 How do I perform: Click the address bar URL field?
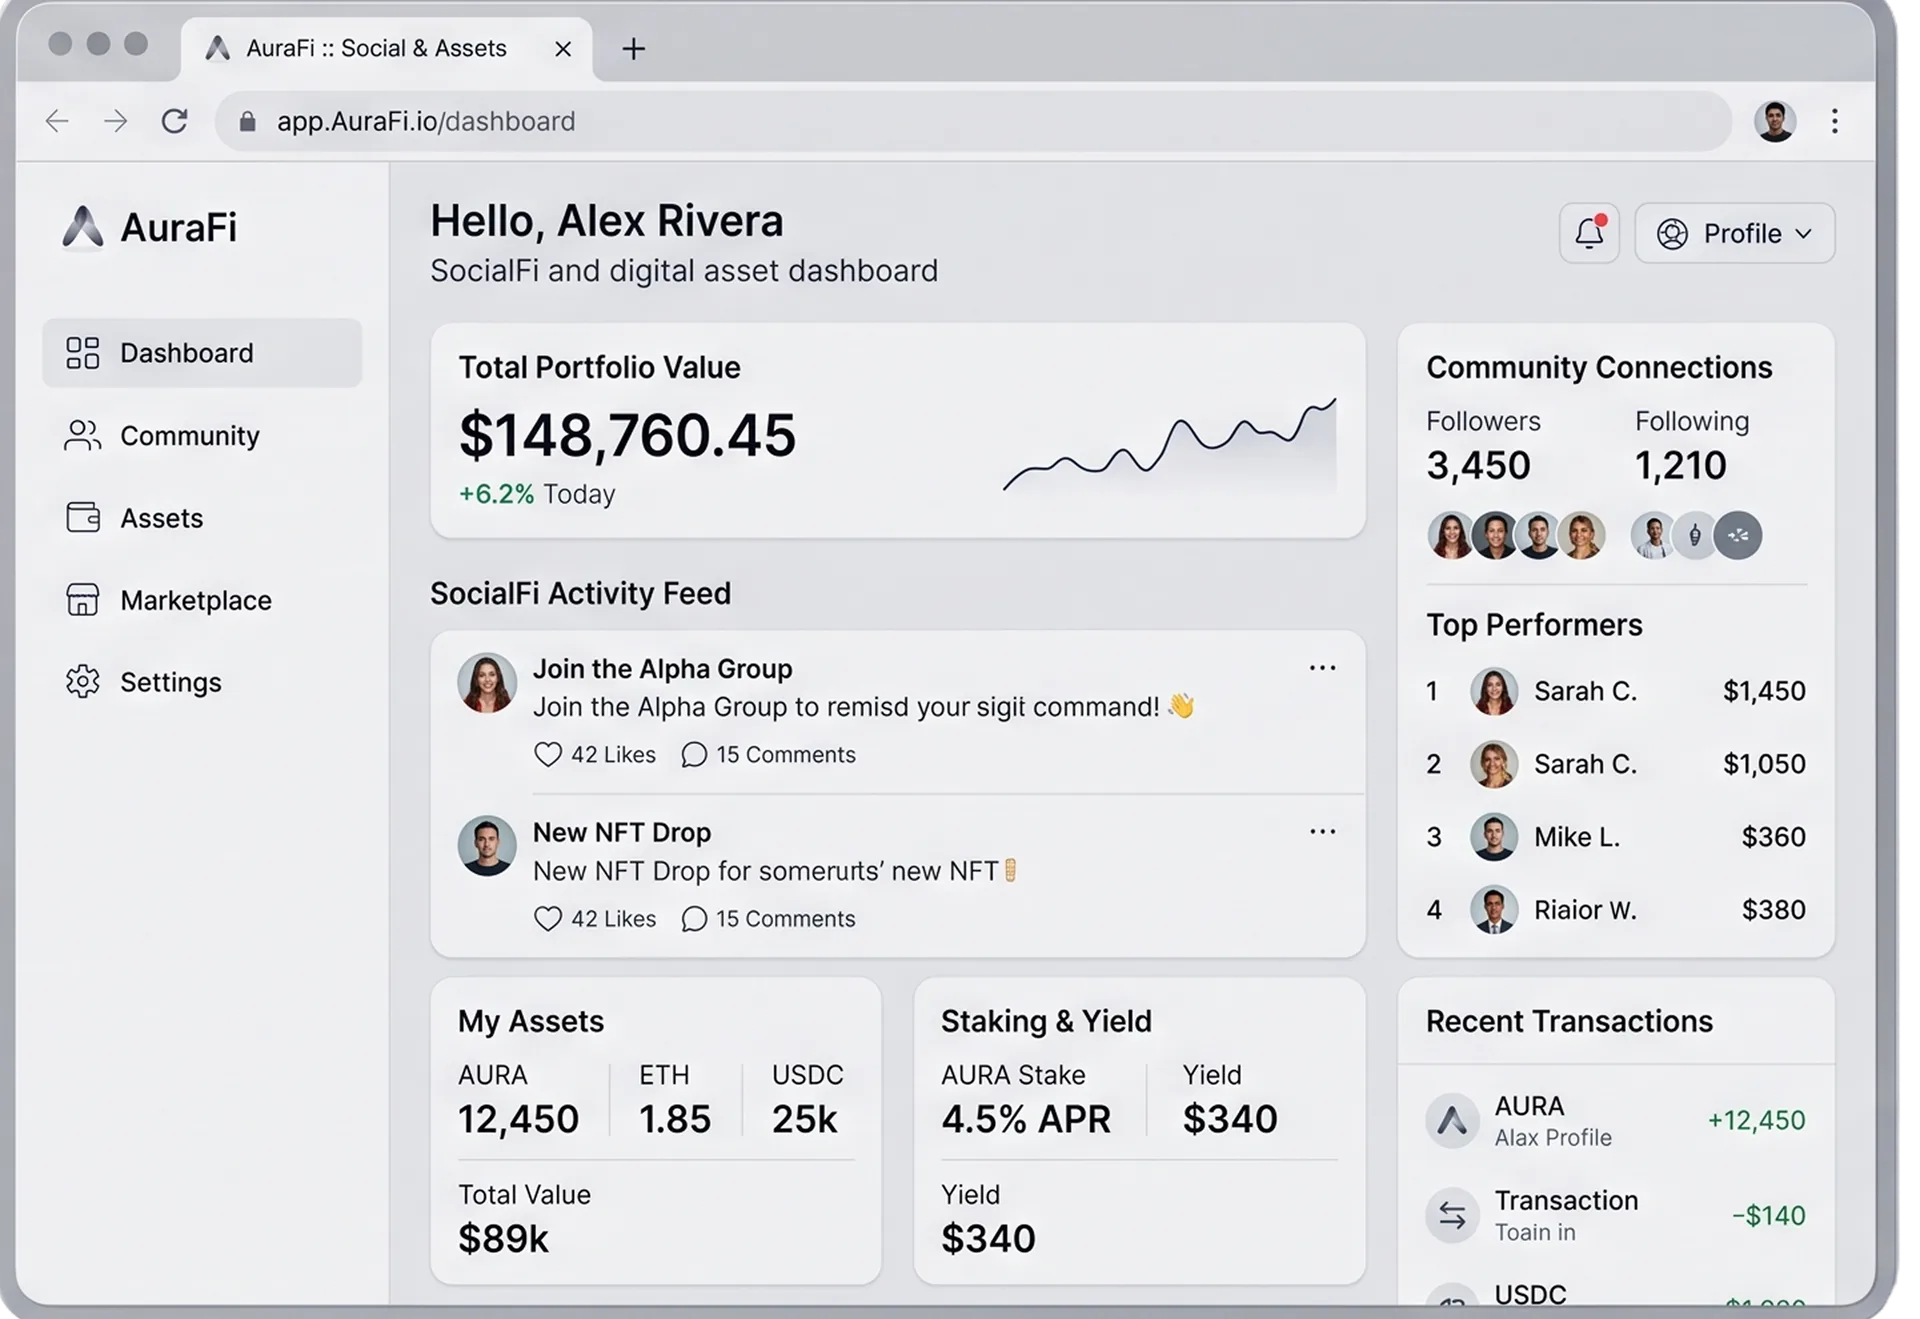pyautogui.click(x=973, y=121)
